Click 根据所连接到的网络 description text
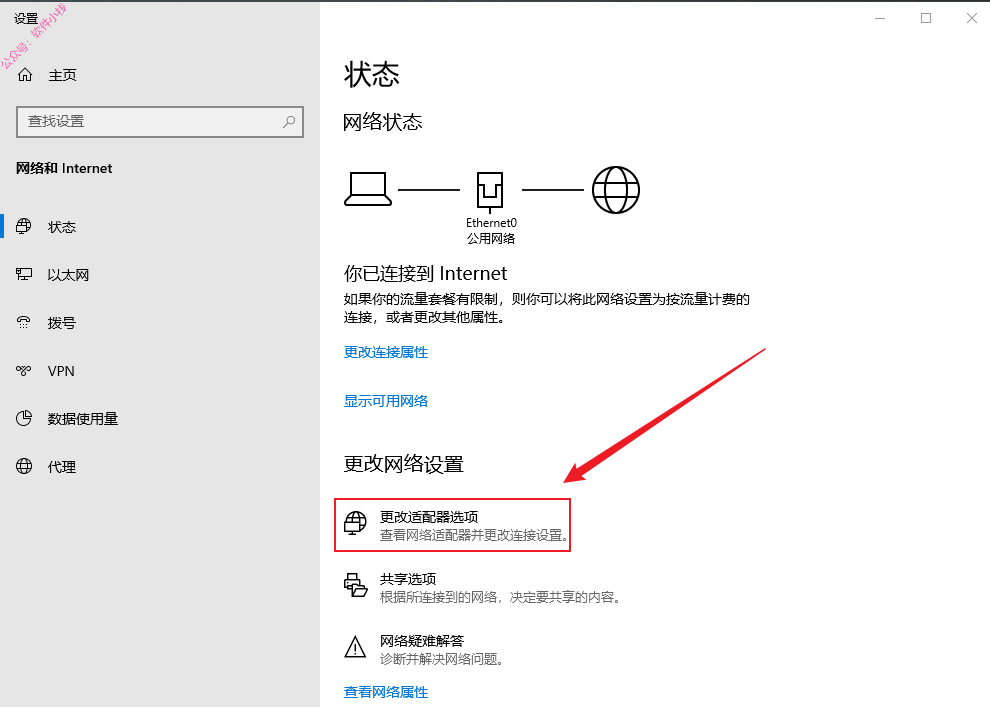Image resolution: width=990 pixels, height=707 pixels. click(501, 597)
